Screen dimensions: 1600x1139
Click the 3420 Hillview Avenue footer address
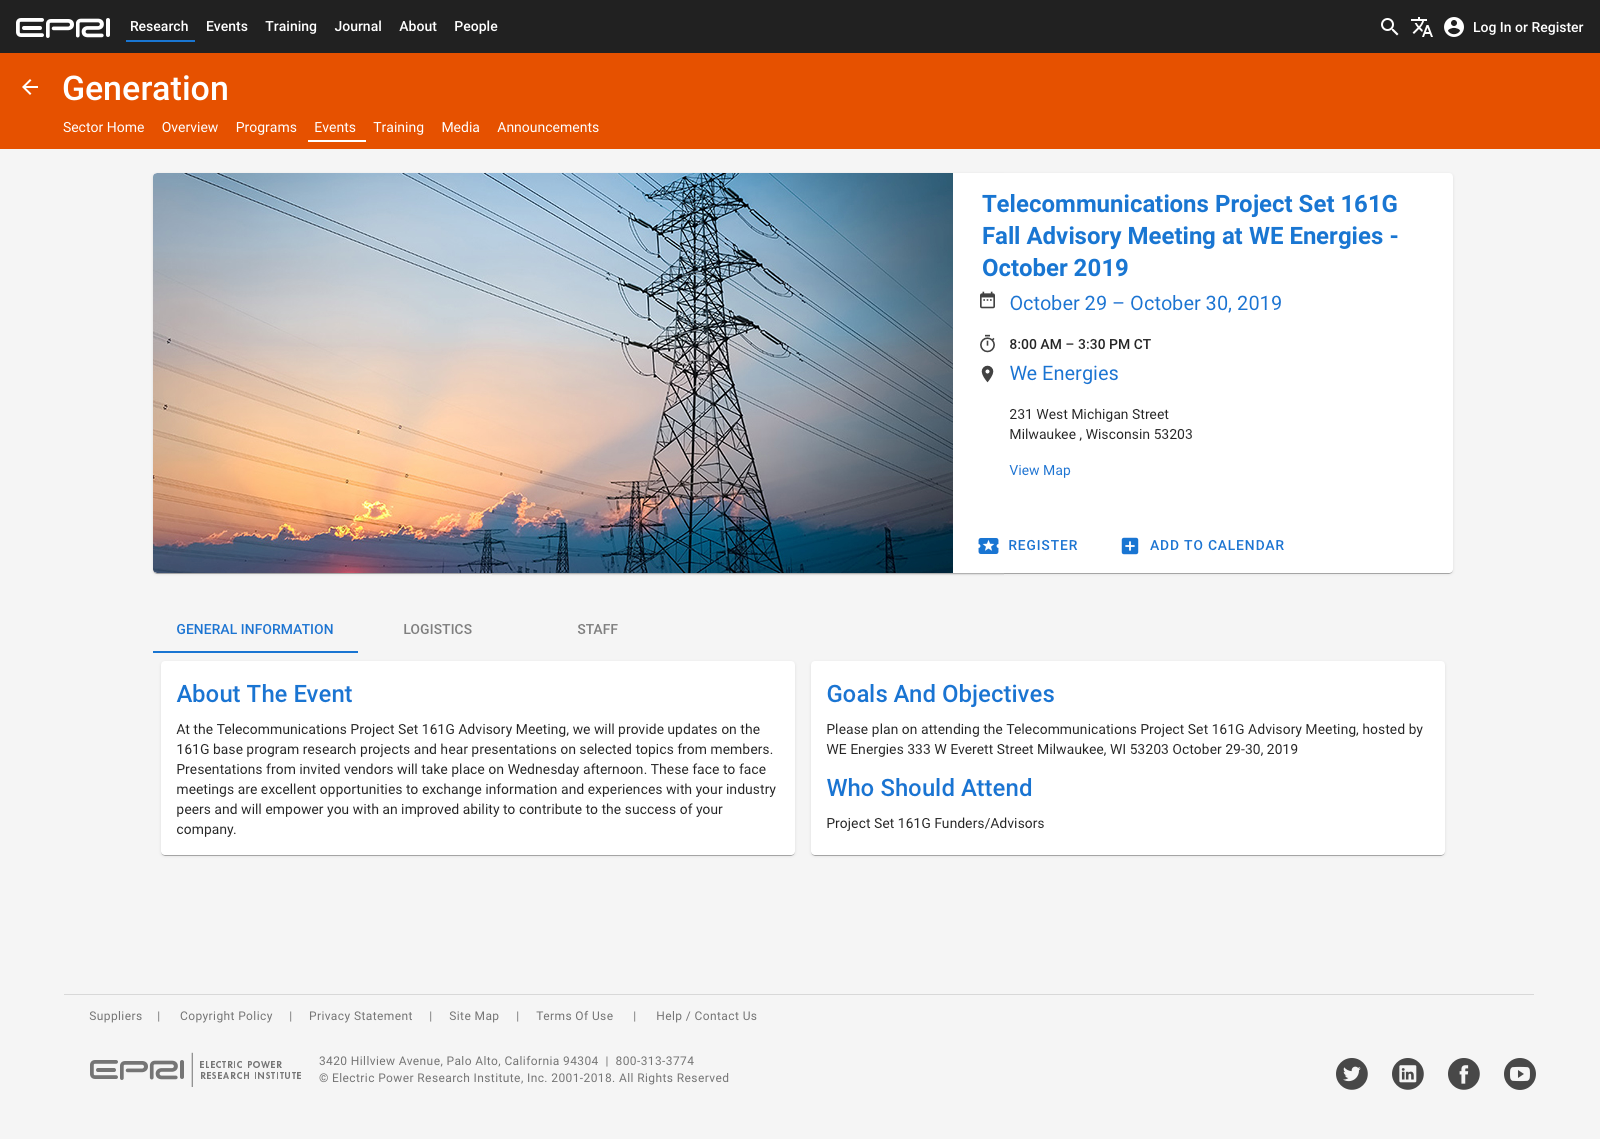(x=459, y=1062)
